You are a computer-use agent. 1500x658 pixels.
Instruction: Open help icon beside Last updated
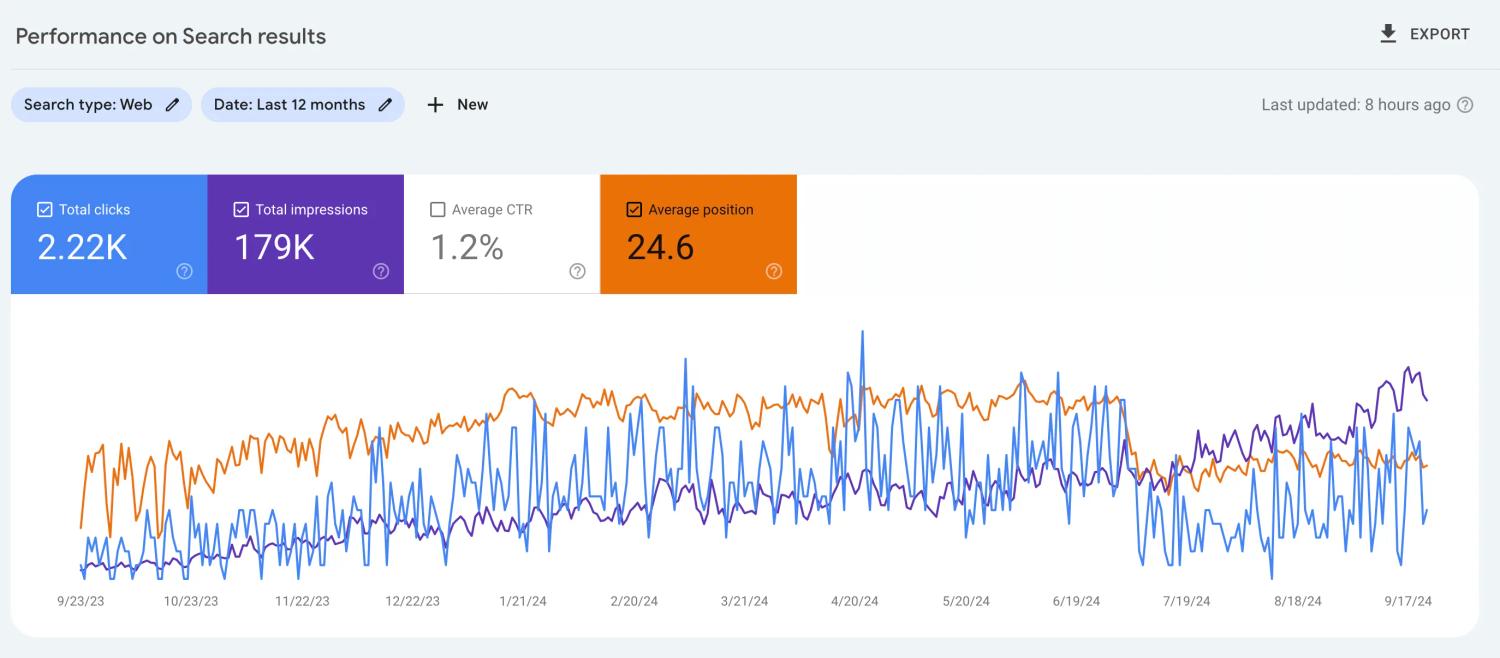coord(1465,104)
